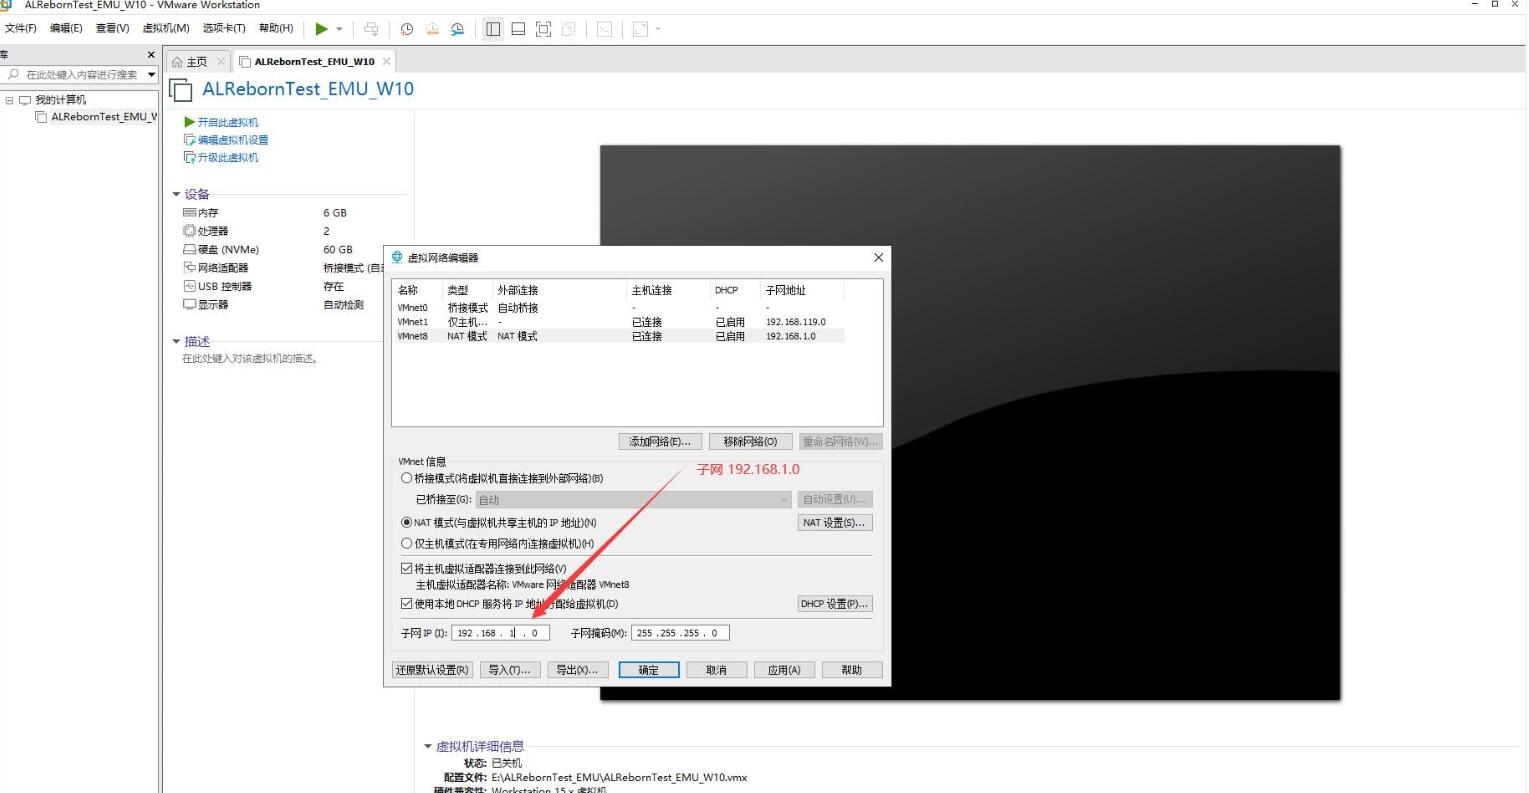The width and height of the screenshot is (1529, 793).
Task: Click the 添加网络(E)... button
Action: click(660, 441)
